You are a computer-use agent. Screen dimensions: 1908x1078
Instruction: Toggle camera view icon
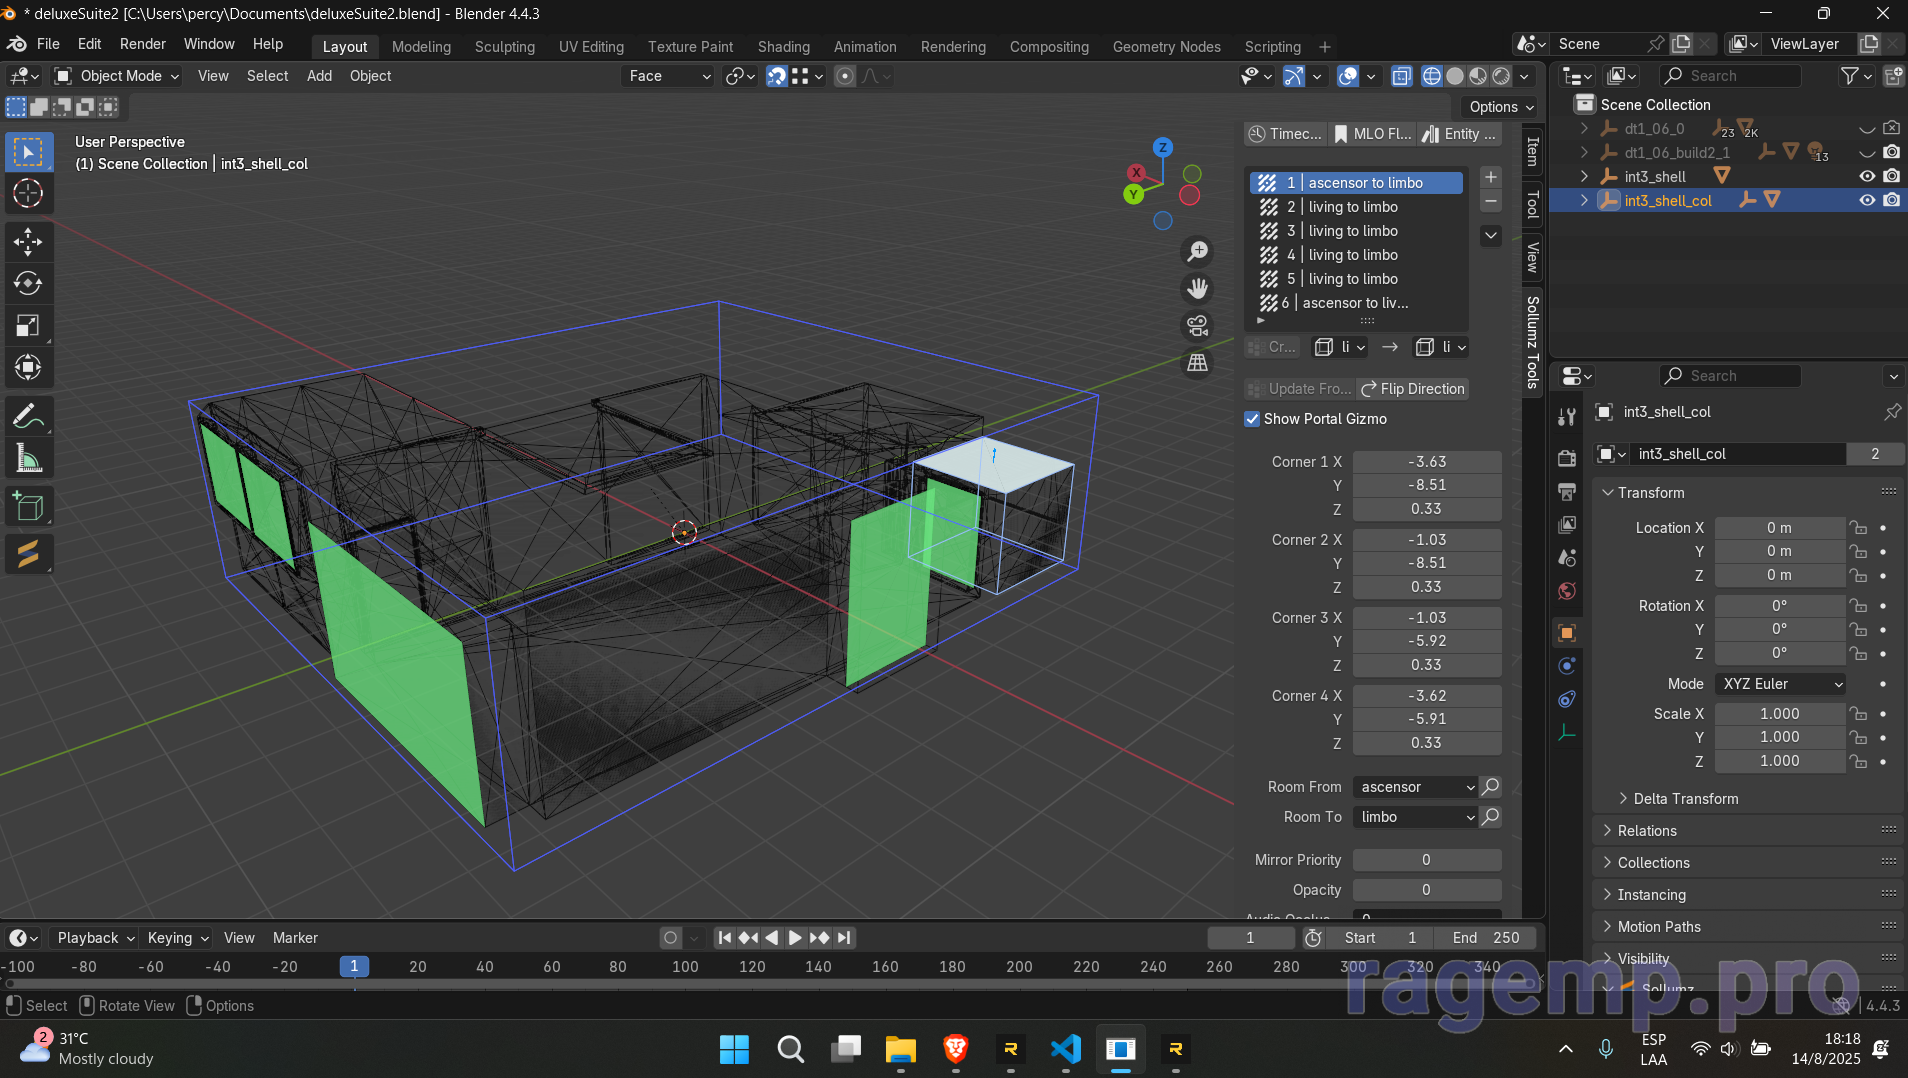[1197, 326]
